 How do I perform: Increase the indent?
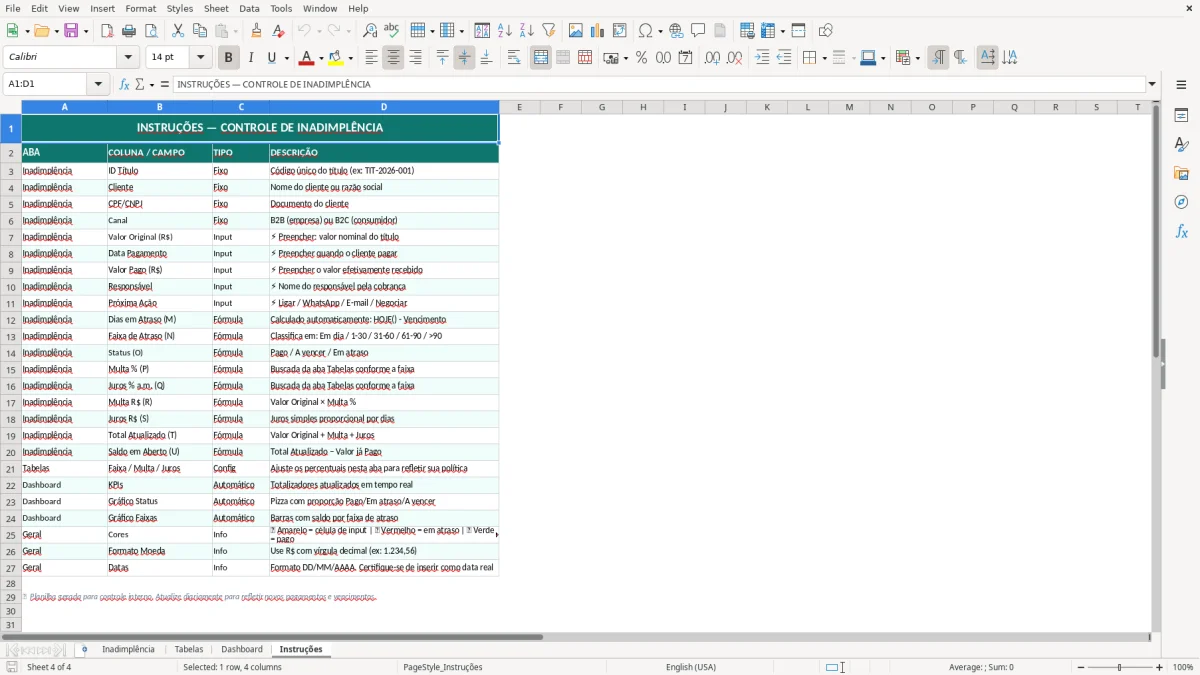tap(762, 58)
